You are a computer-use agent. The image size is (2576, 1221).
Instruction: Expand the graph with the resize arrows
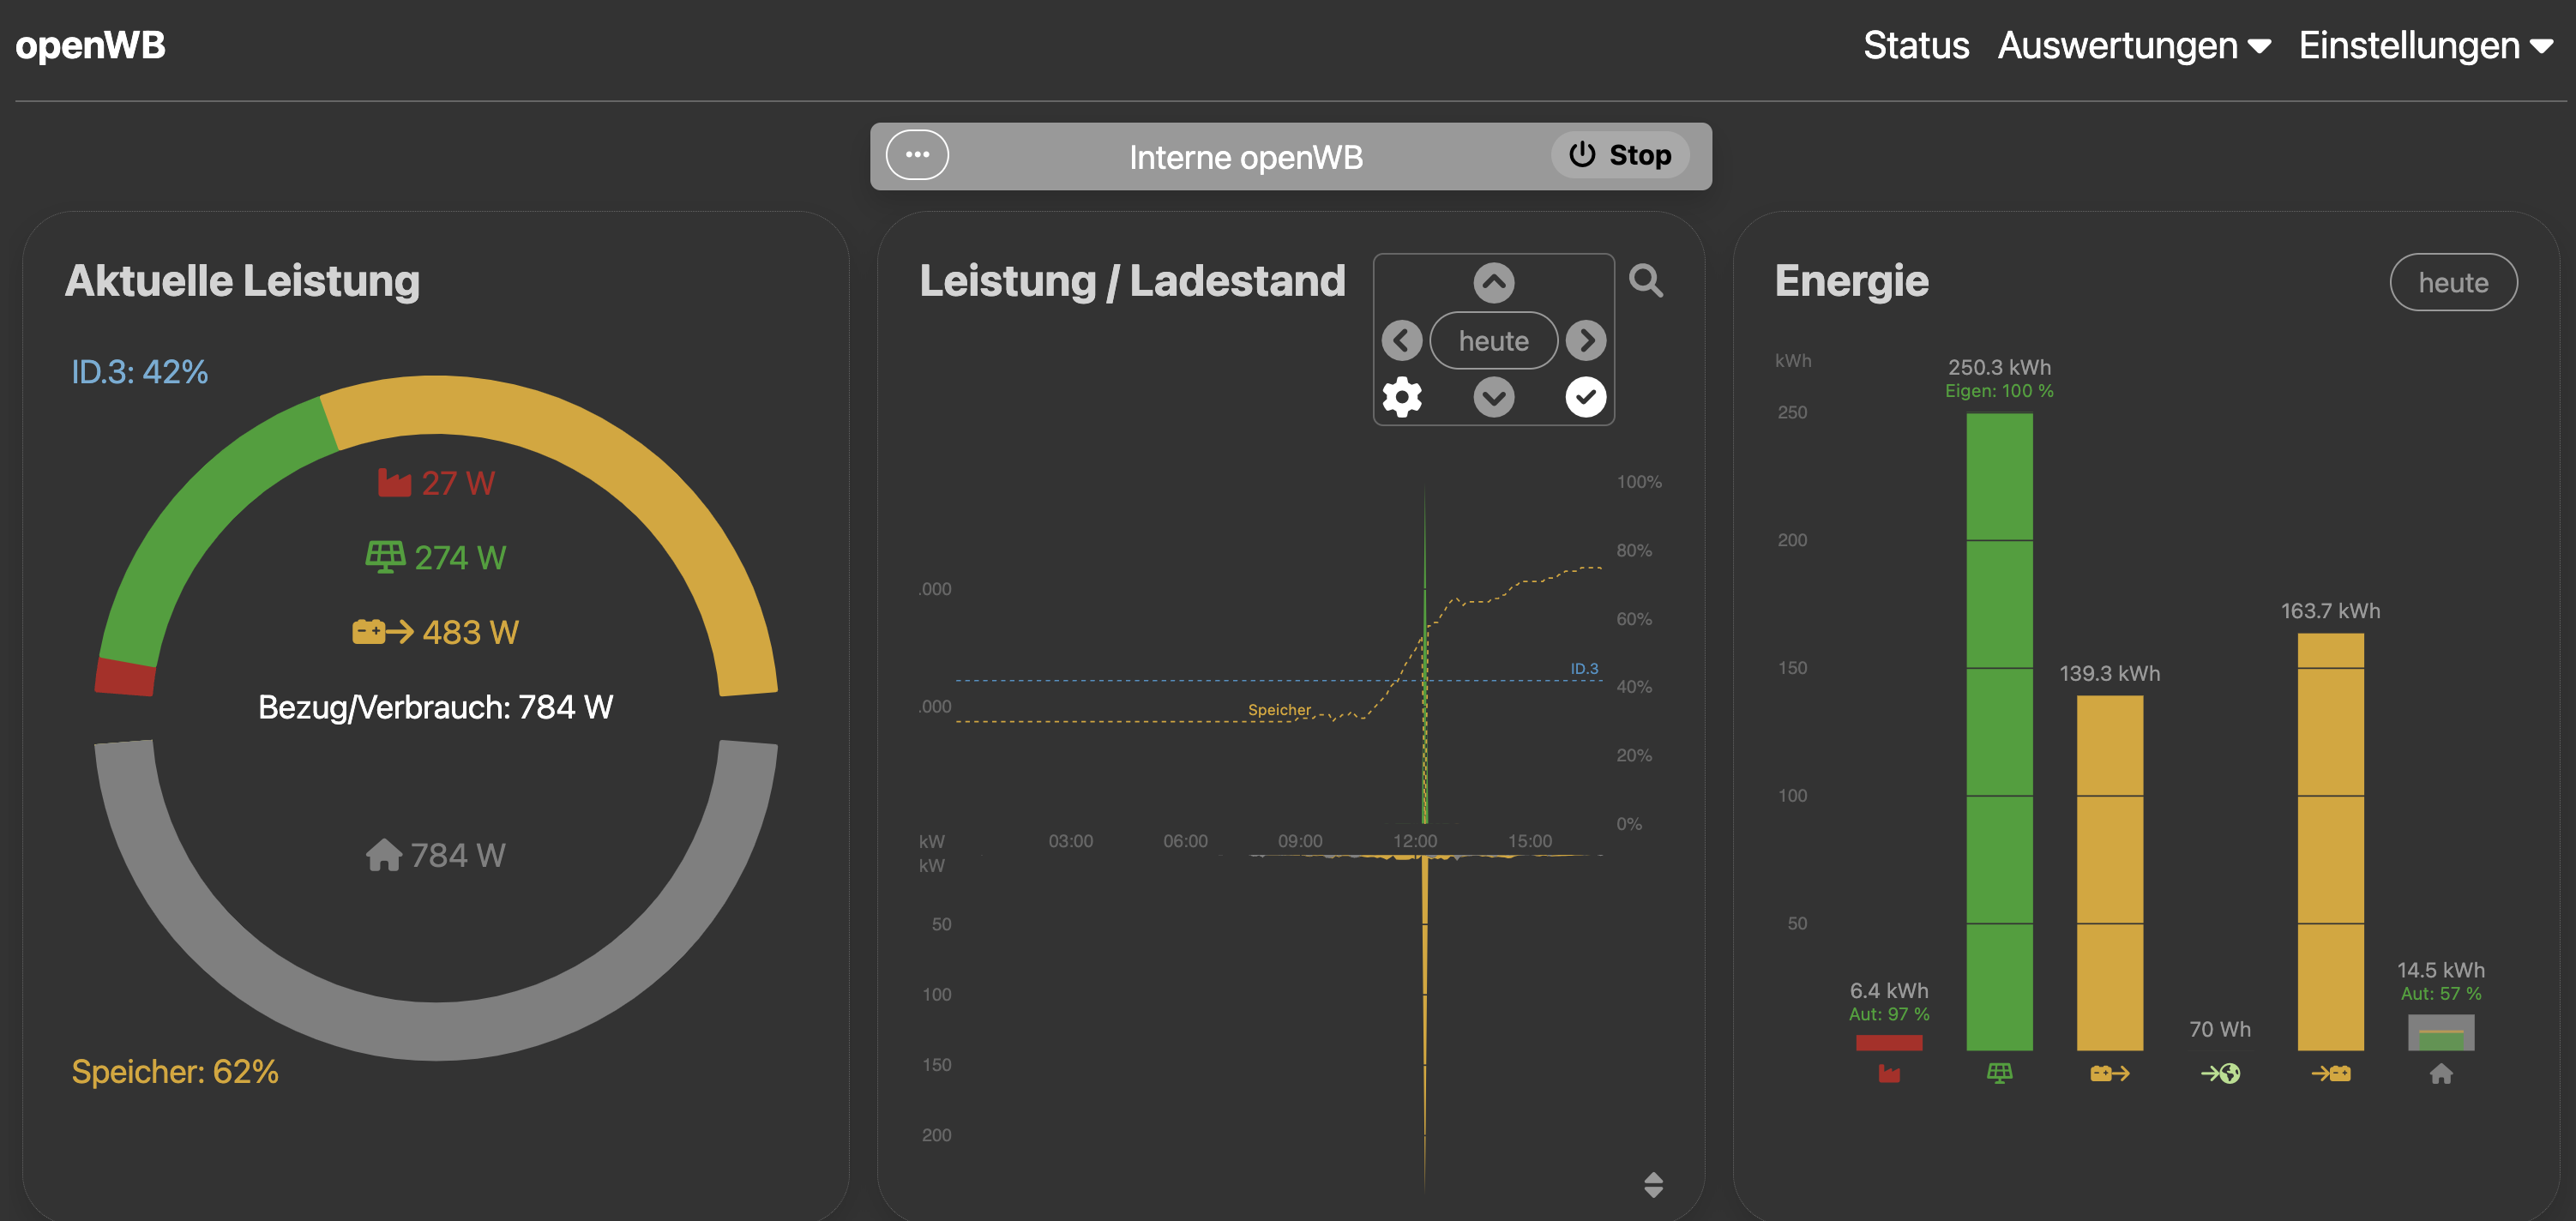1653,1184
